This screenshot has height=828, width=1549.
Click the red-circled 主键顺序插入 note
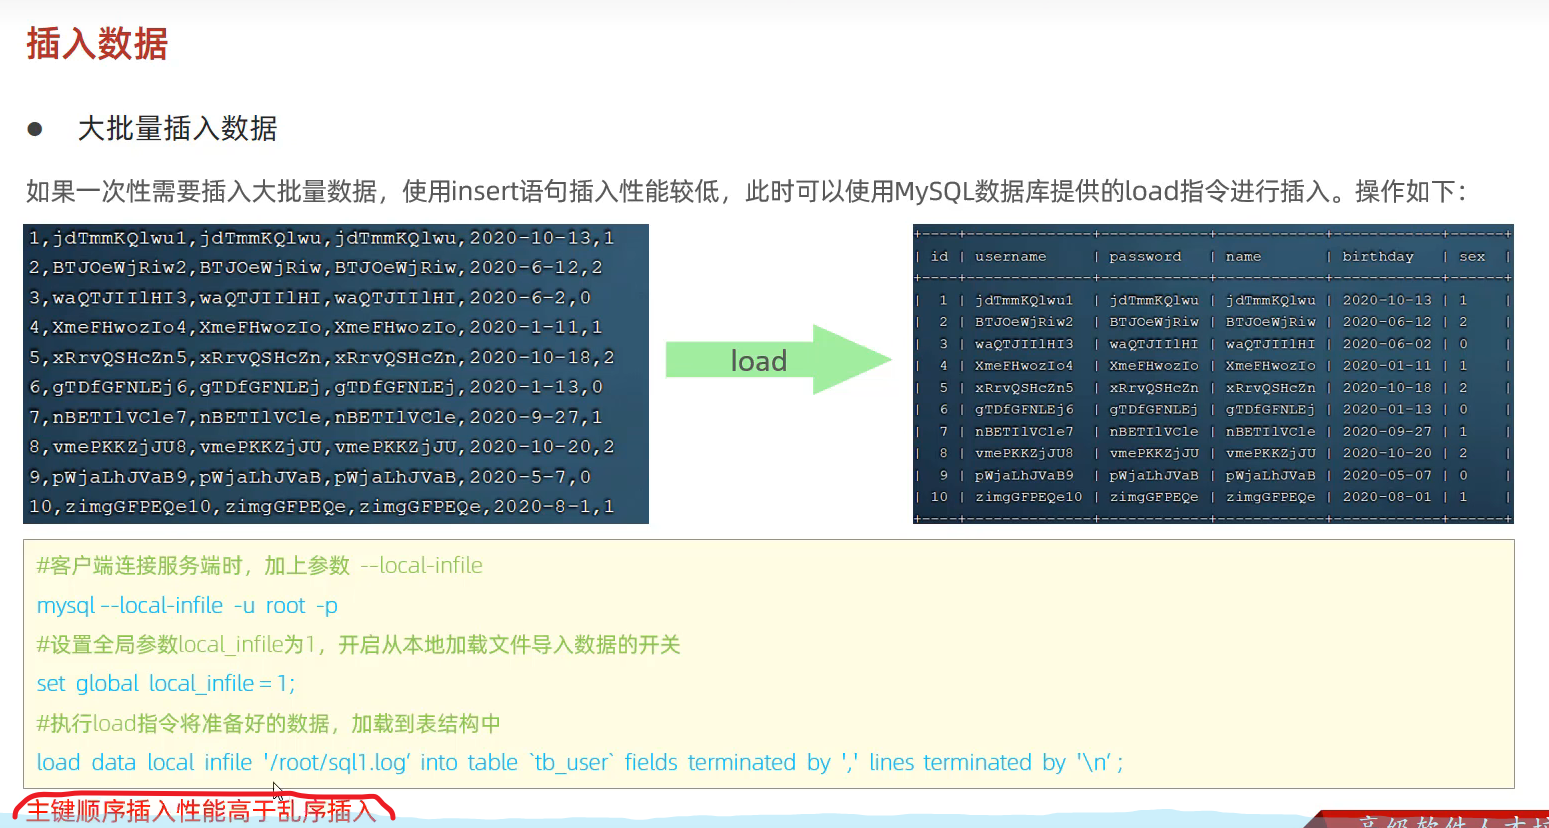coord(201,810)
